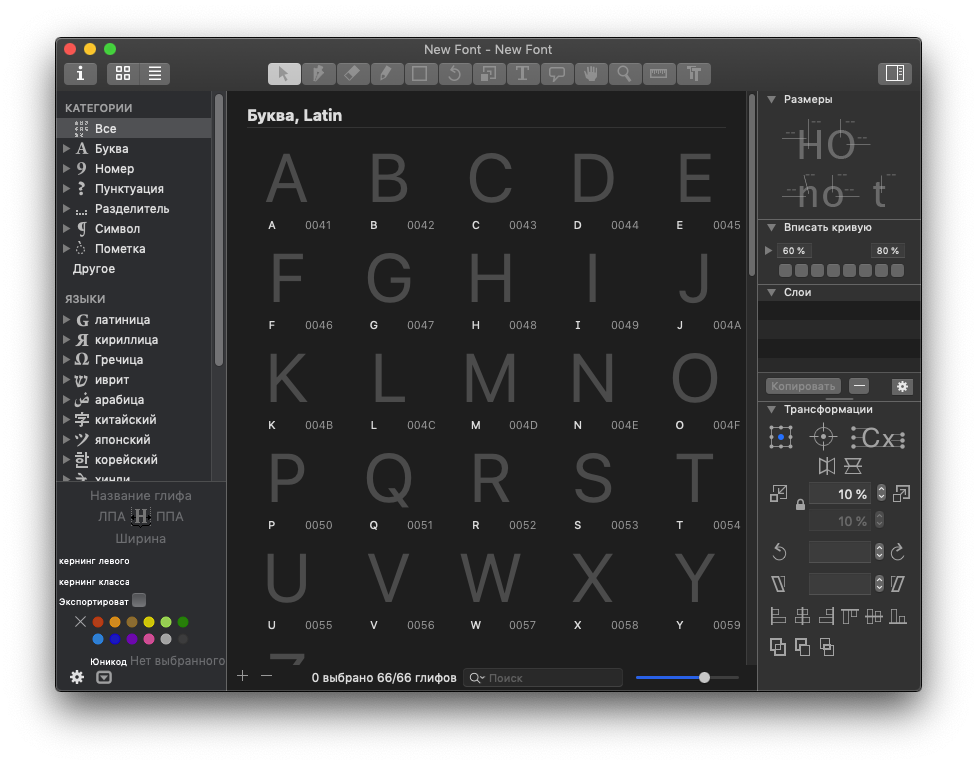Screen dimensions: 977x765
Task: Collapse the Трансформации panel section
Action: point(772,409)
